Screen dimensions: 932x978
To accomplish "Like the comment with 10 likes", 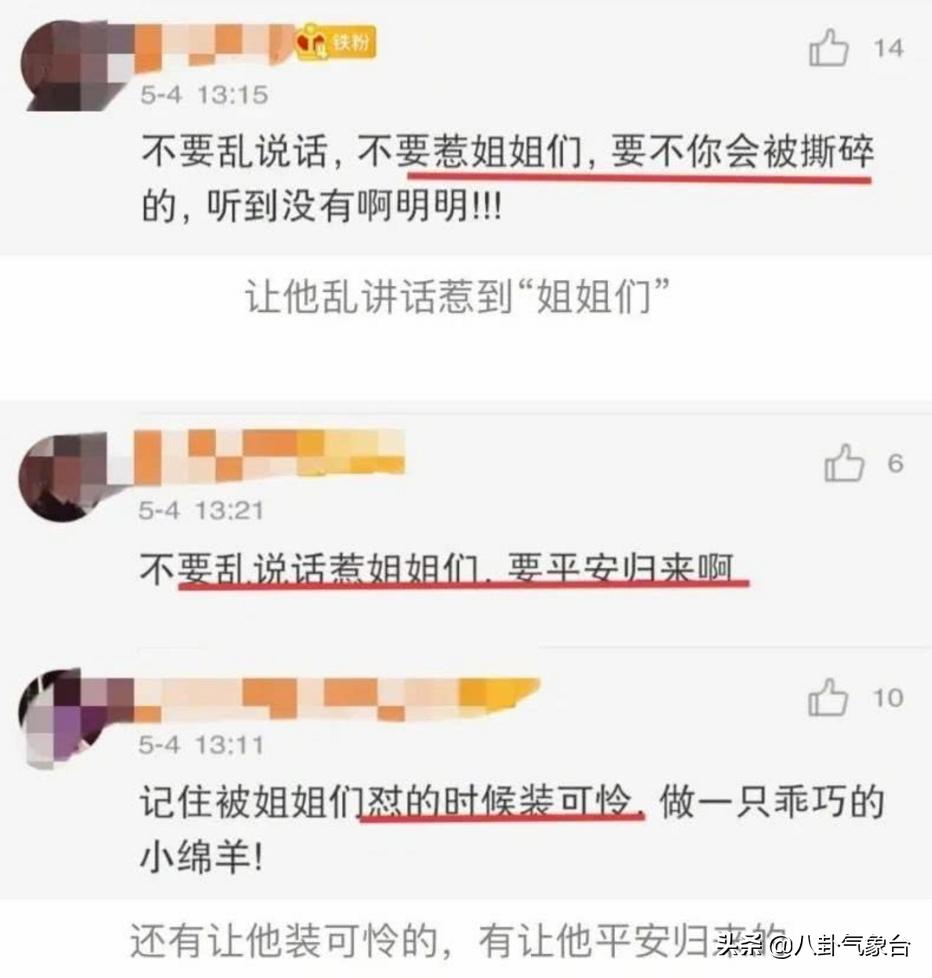I will point(828,697).
